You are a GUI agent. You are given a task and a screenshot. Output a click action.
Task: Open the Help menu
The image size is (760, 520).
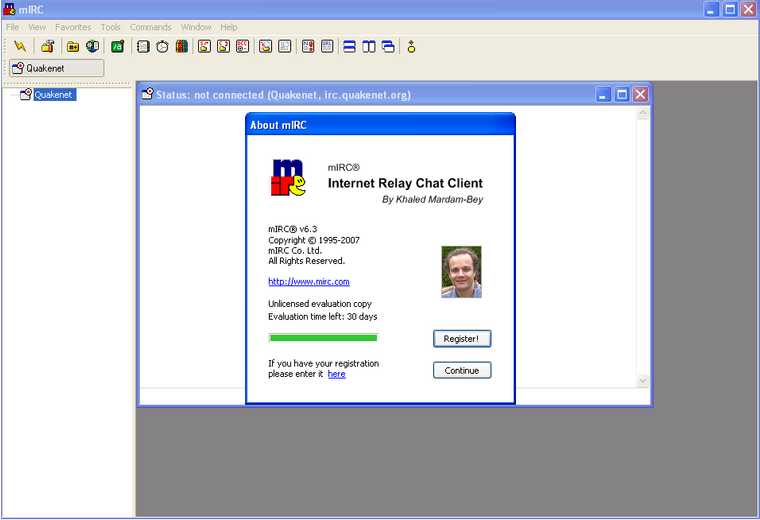(229, 27)
